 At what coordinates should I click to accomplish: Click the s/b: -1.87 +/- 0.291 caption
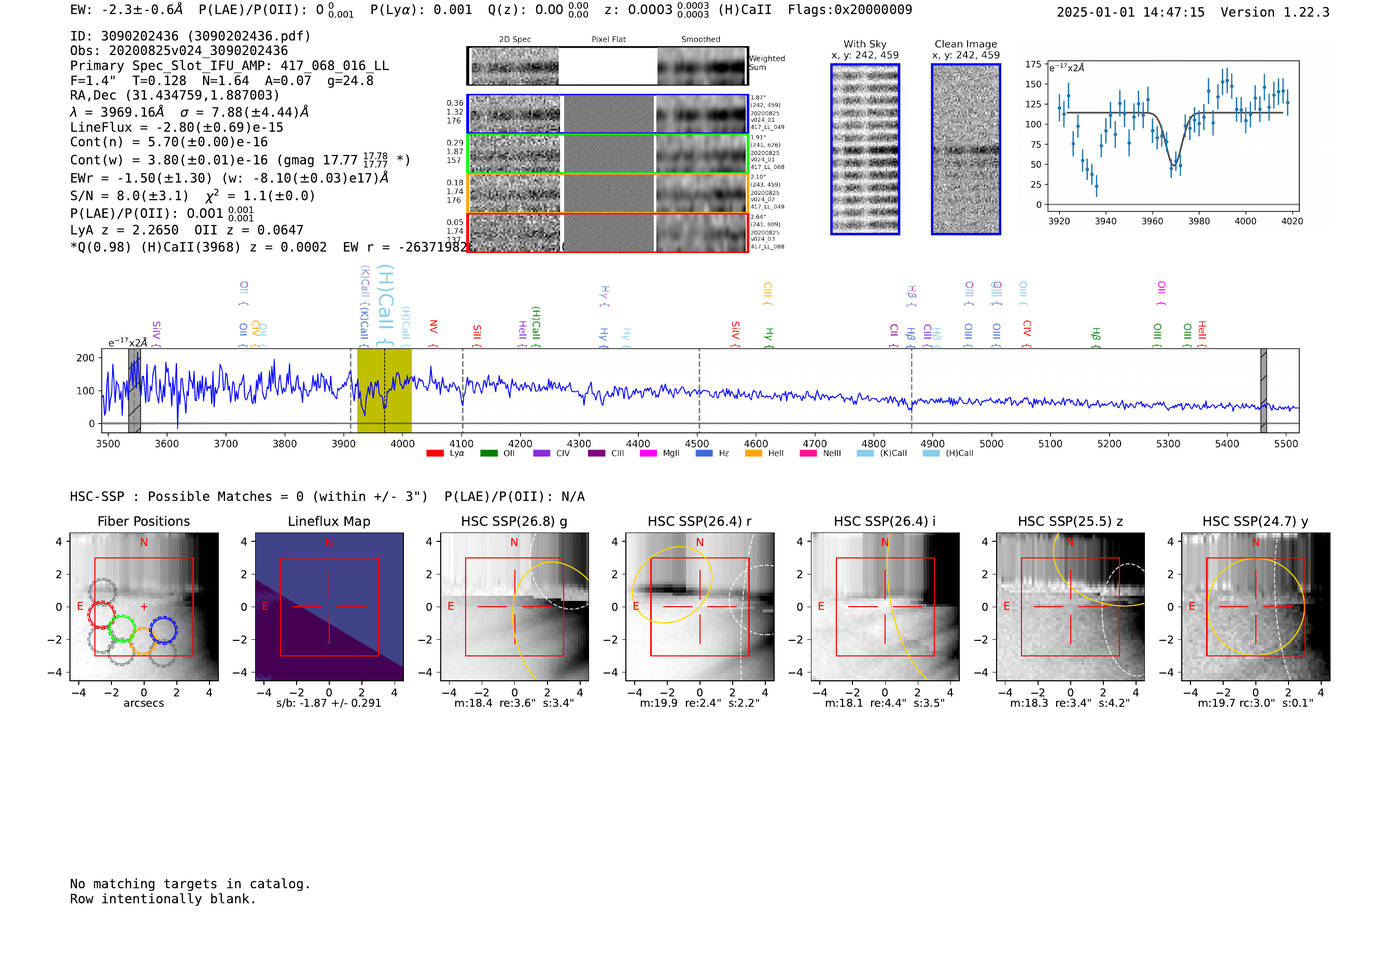point(329,703)
